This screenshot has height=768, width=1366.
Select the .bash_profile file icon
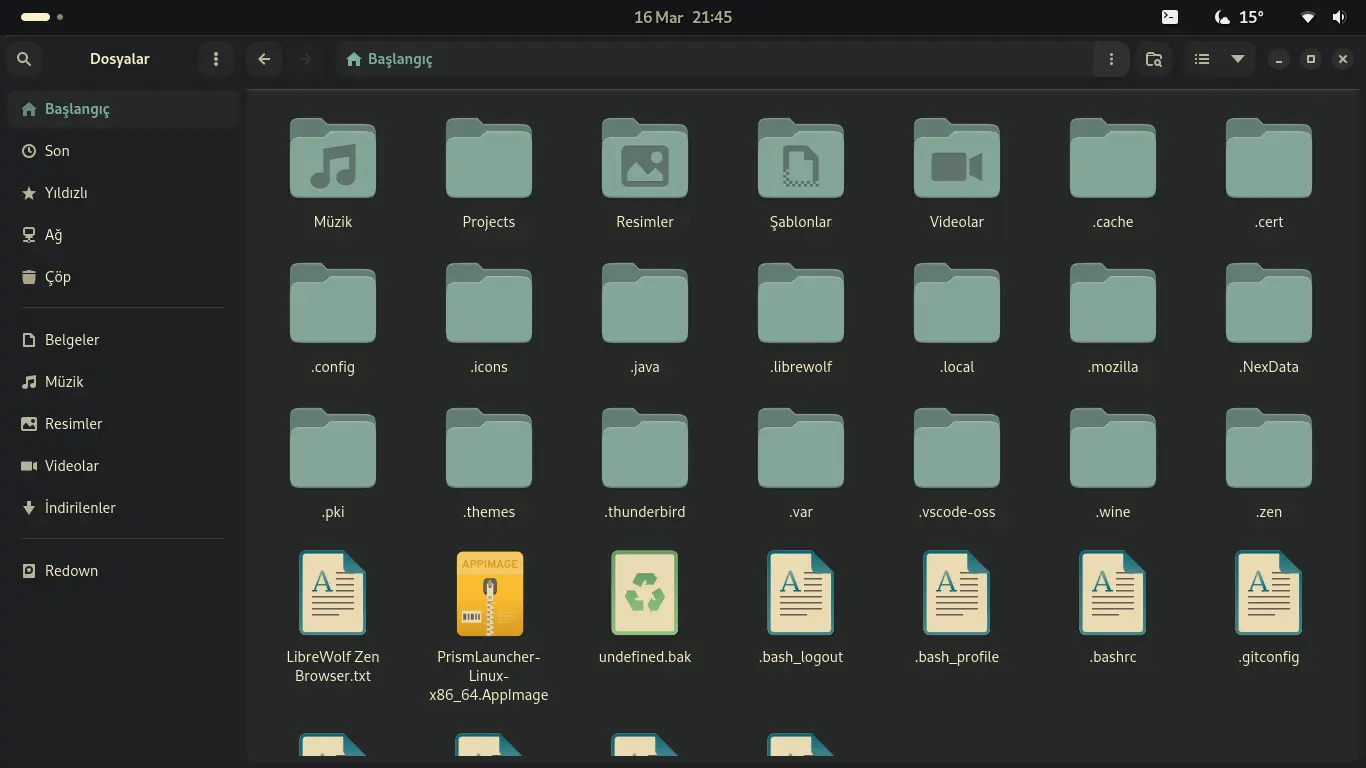coord(957,593)
